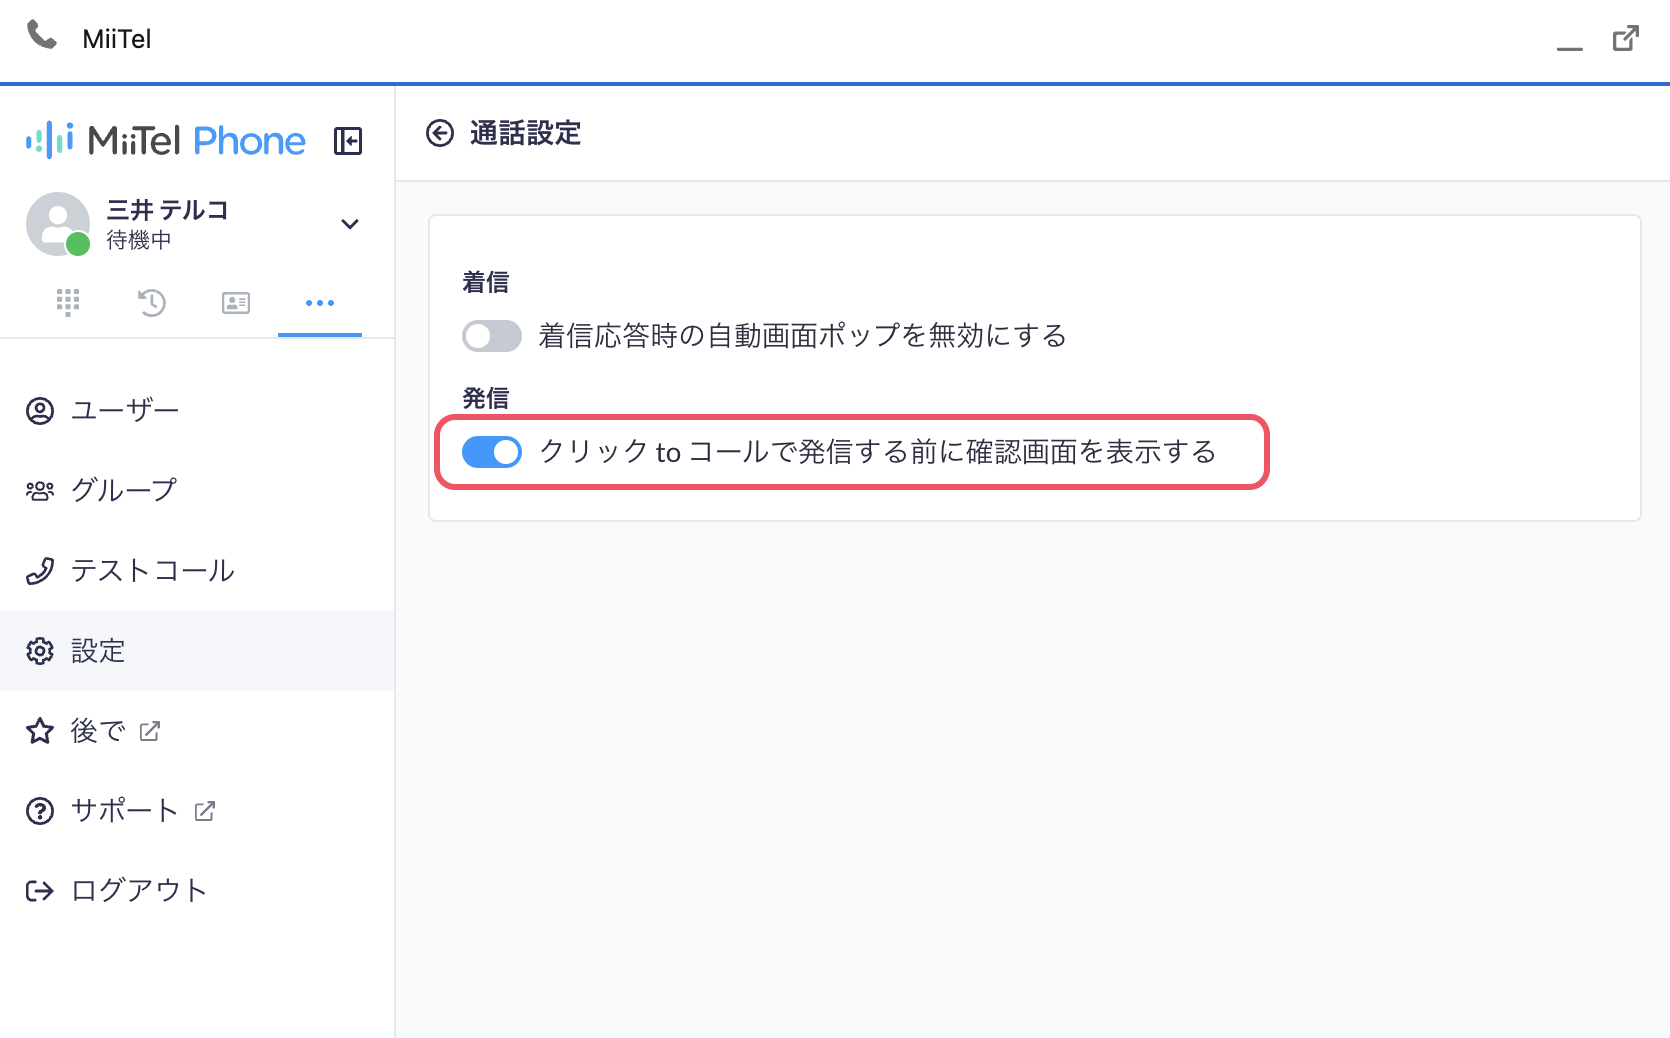This screenshot has height=1038, width=1670.
Task: Click the 三井 テルコ user name
Action: coord(168,210)
